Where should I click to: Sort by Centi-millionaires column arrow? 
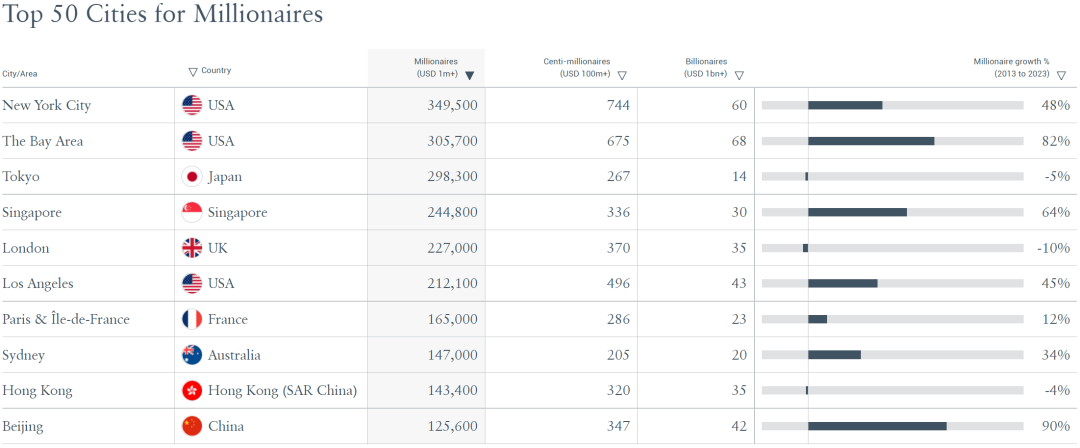click(622, 75)
